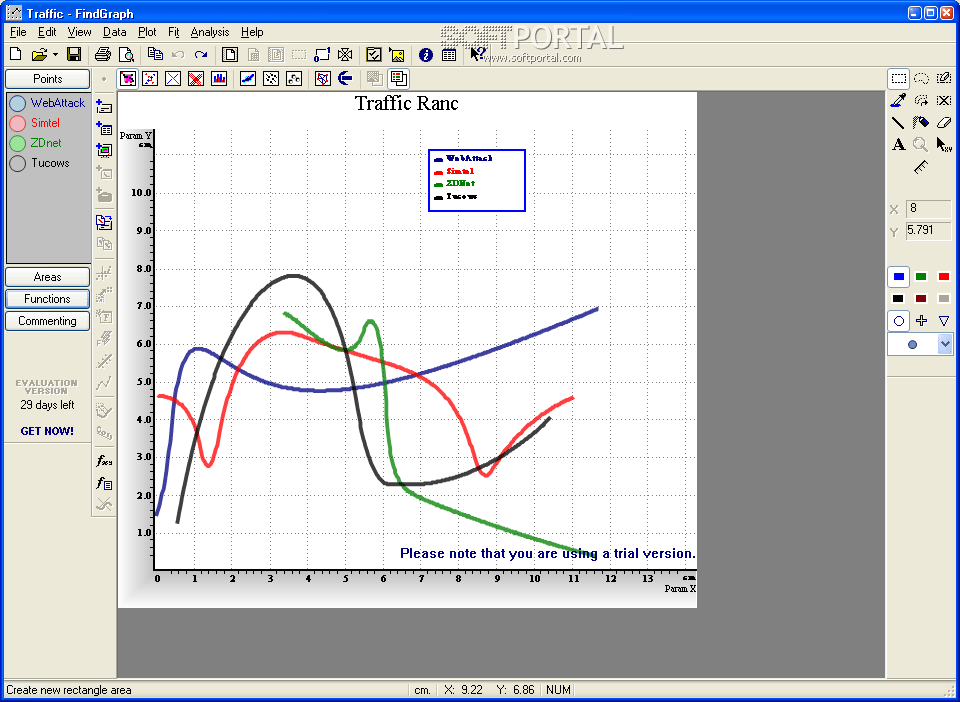
Task: Open the Data menu
Action: 114,32
